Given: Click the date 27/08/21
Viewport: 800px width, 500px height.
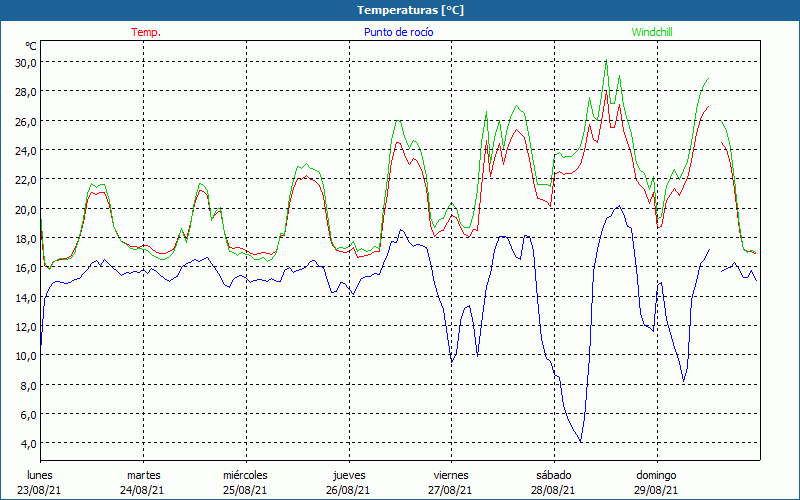Looking at the screenshot, I should 451,490.
